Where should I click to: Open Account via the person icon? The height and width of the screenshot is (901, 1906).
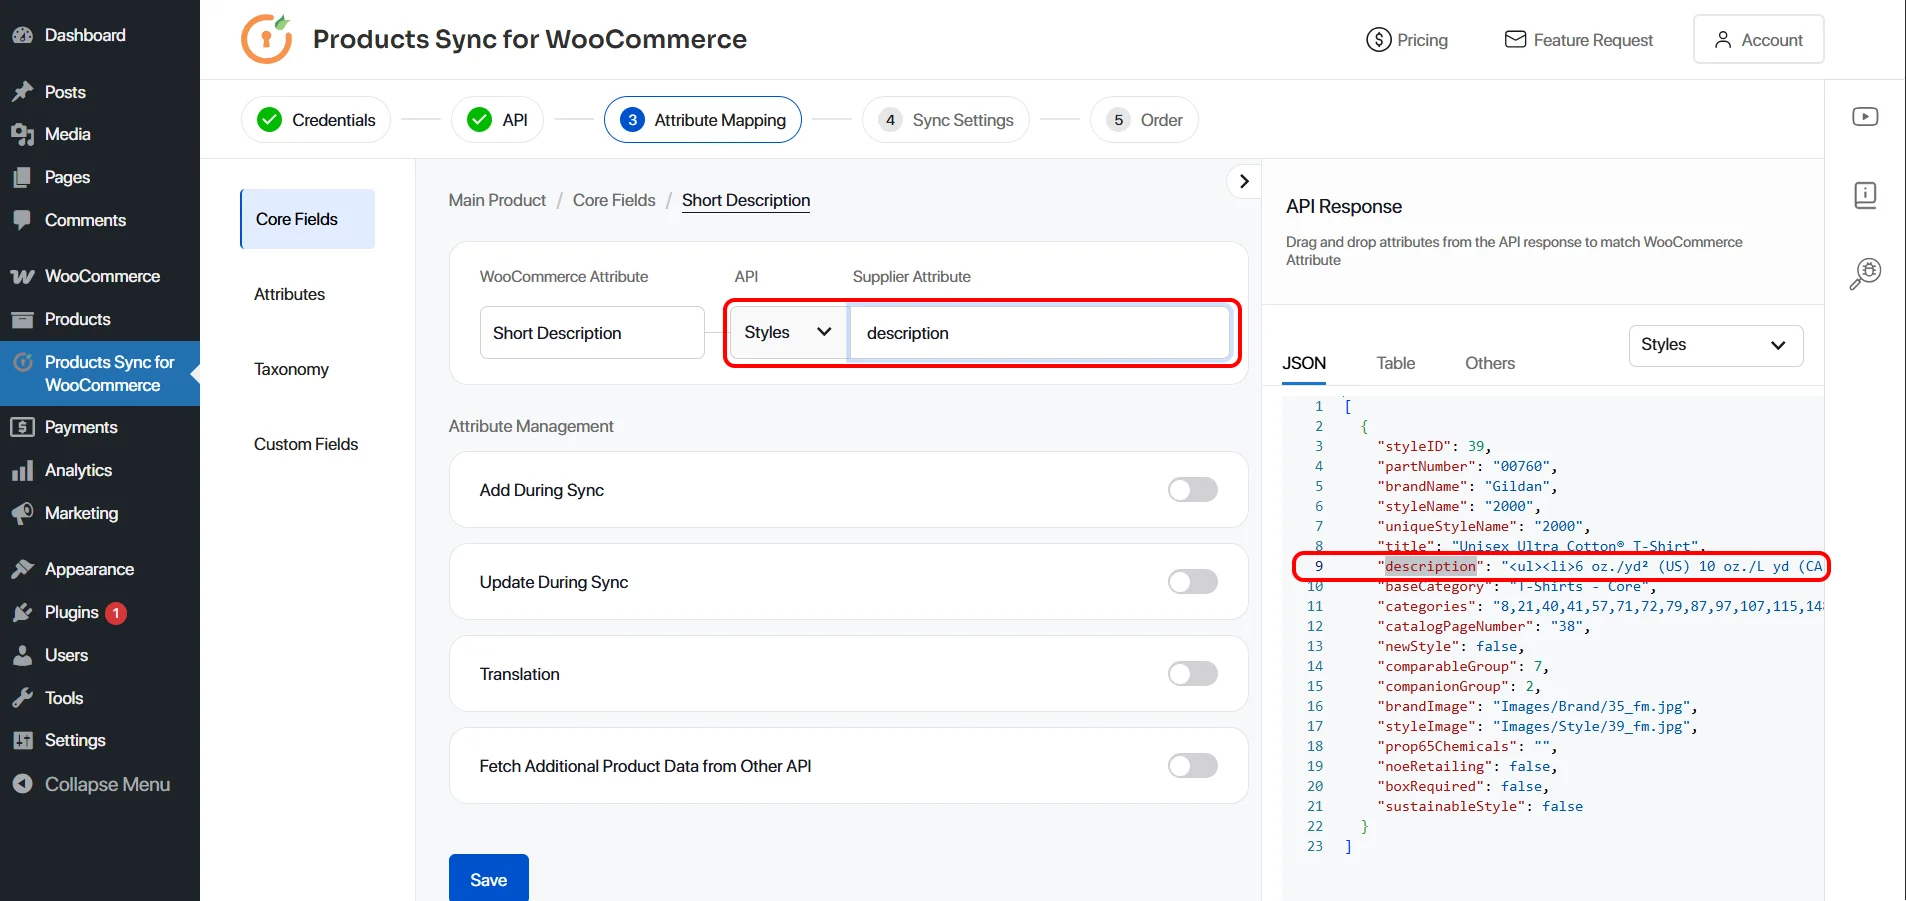coord(1721,39)
